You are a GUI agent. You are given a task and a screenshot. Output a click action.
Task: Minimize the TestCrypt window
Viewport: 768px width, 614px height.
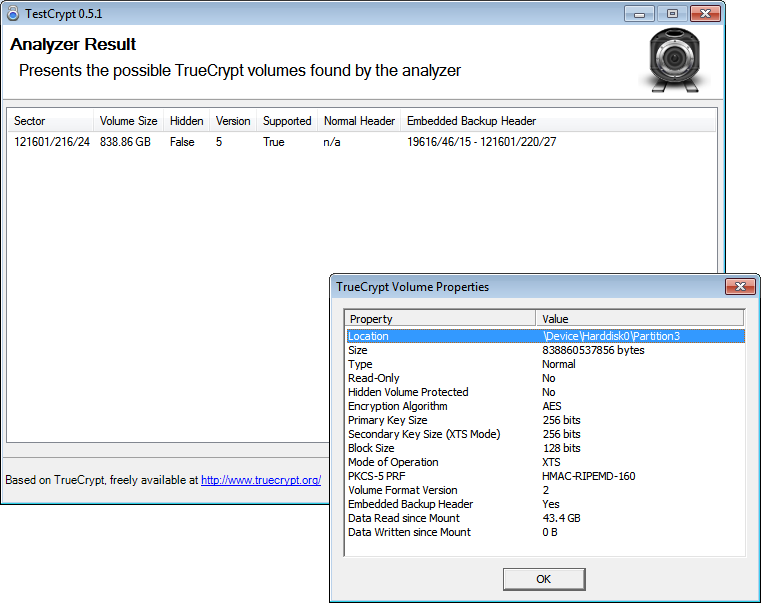point(639,14)
